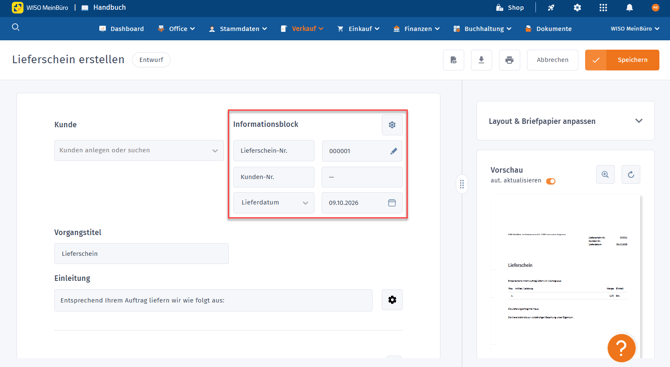Open the apps grid icon
This screenshot has height=367, width=670.
(x=603, y=8)
